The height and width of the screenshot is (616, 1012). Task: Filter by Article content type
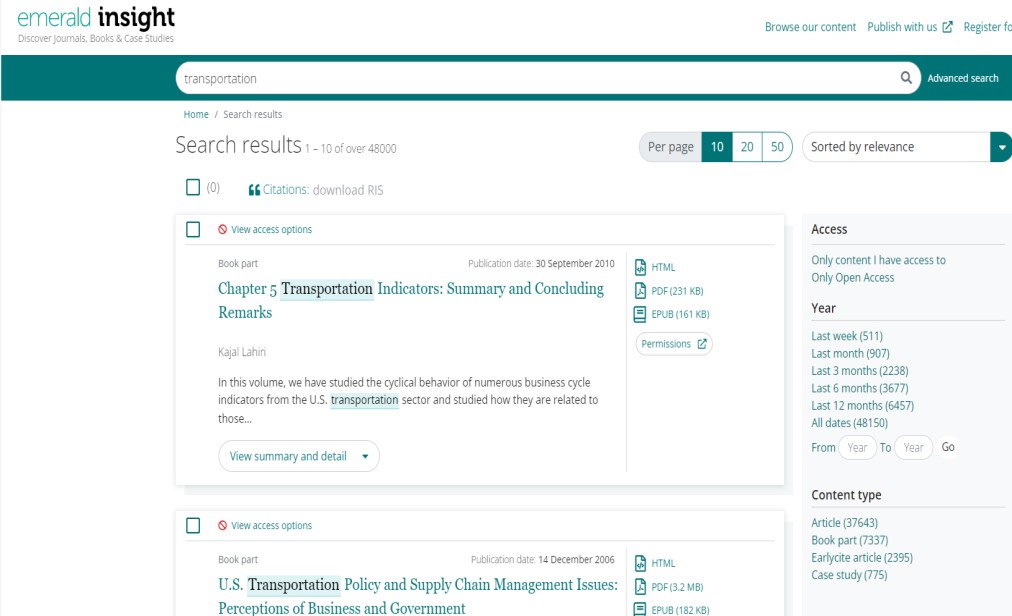(844, 523)
